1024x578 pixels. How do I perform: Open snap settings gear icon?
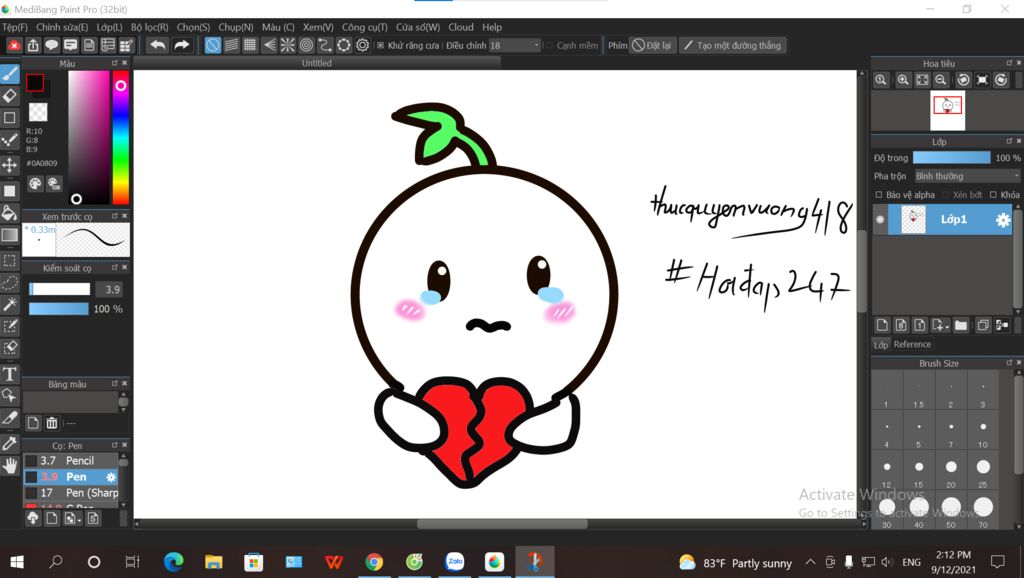tap(362, 45)
